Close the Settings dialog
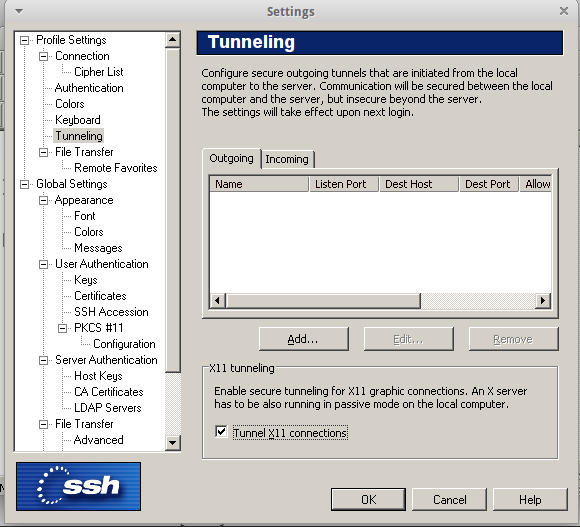Image resolution: width=580 pixels, height=527 pixels. (x=564, y=11)
